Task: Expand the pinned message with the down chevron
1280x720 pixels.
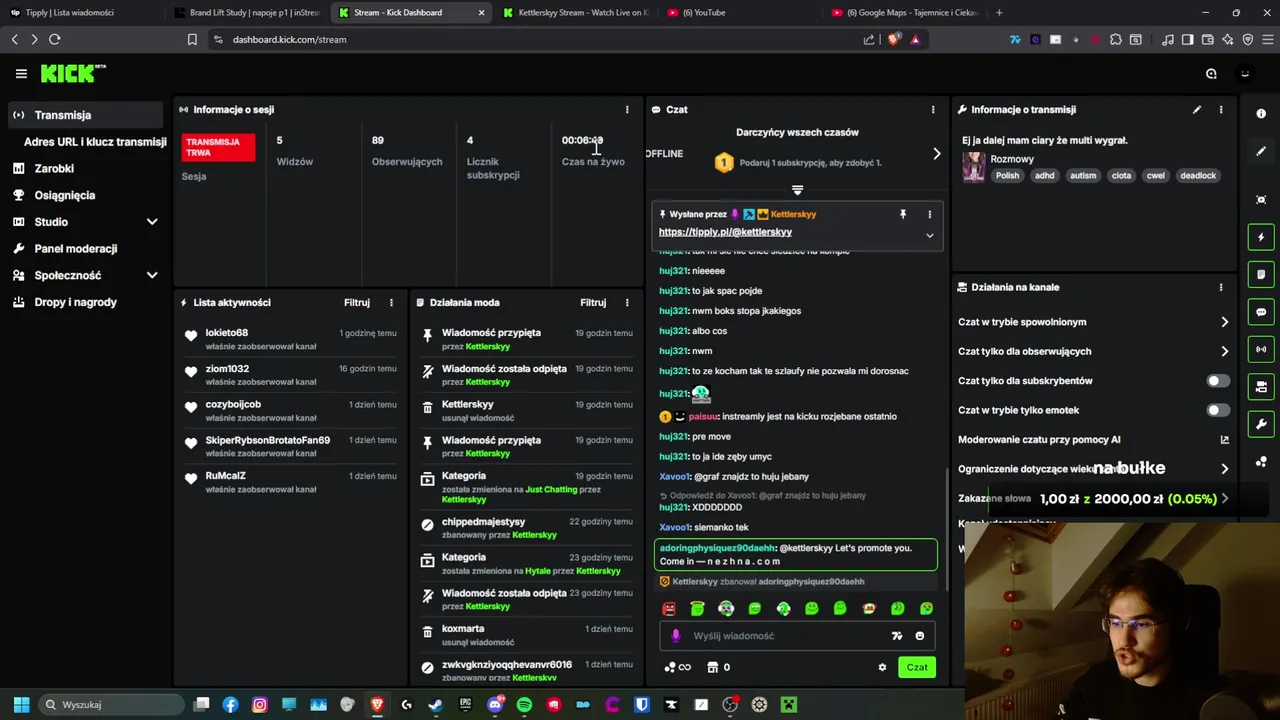Action: coord(929,235)
